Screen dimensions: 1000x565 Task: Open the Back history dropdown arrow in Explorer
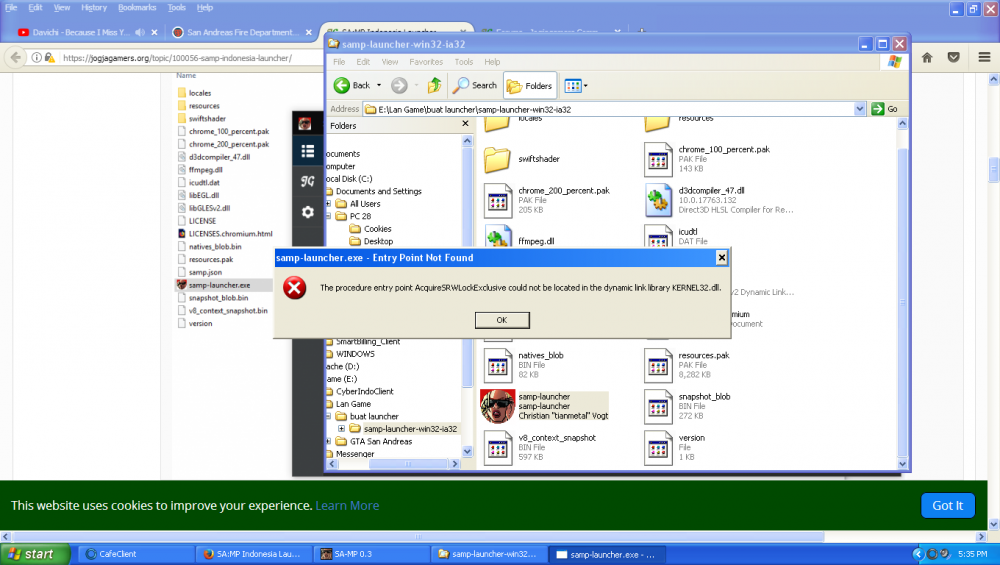click(379, 85)
